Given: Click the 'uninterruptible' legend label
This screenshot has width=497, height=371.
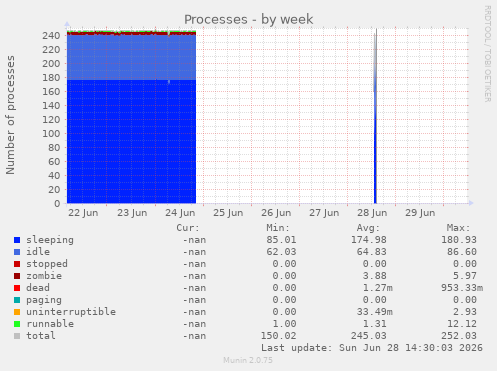Looking at the screenshot, I should (71, 312).
